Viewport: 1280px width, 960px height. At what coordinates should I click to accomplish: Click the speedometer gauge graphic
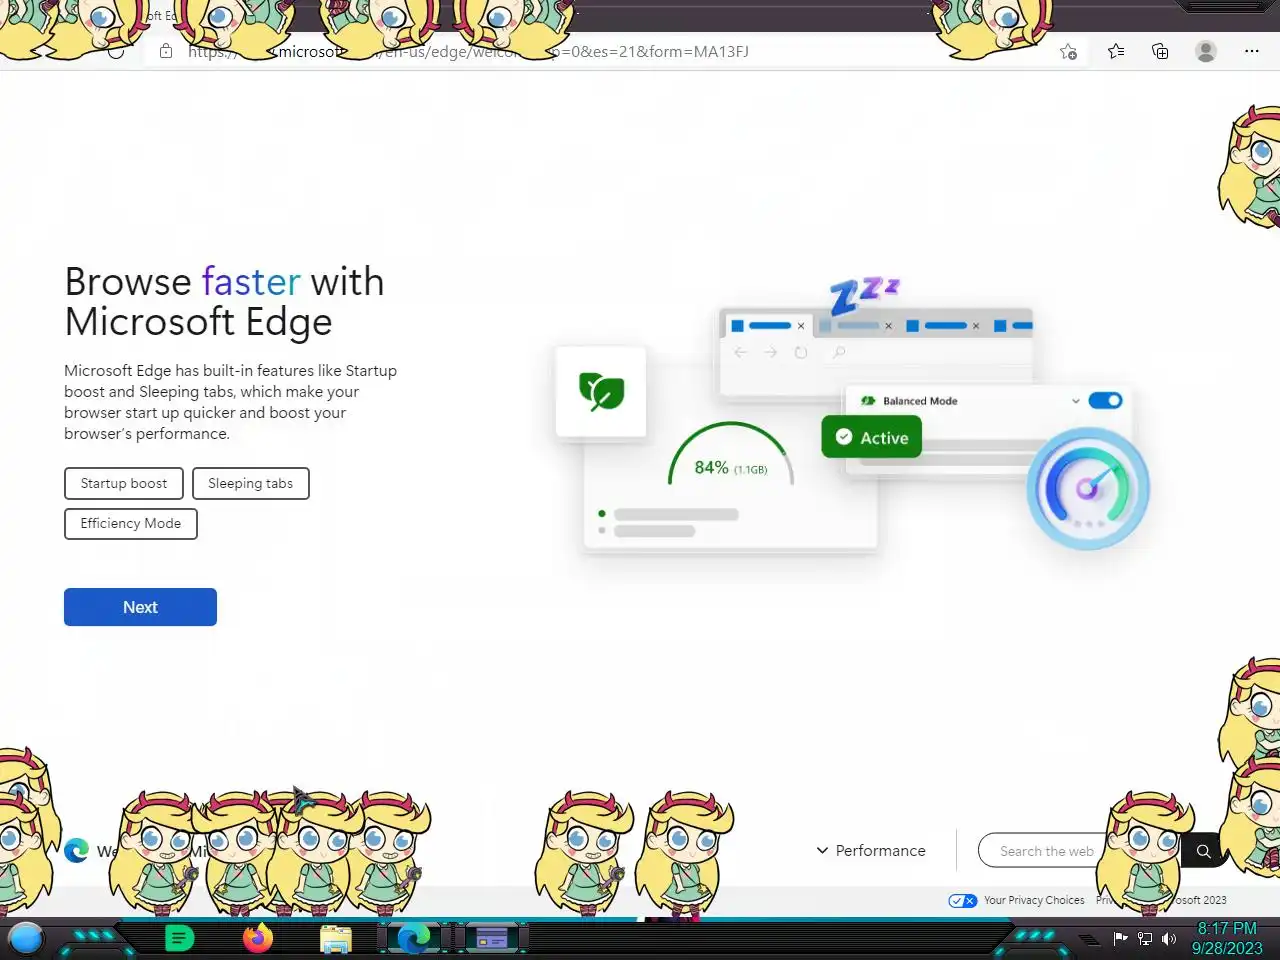pos(1088,488)
